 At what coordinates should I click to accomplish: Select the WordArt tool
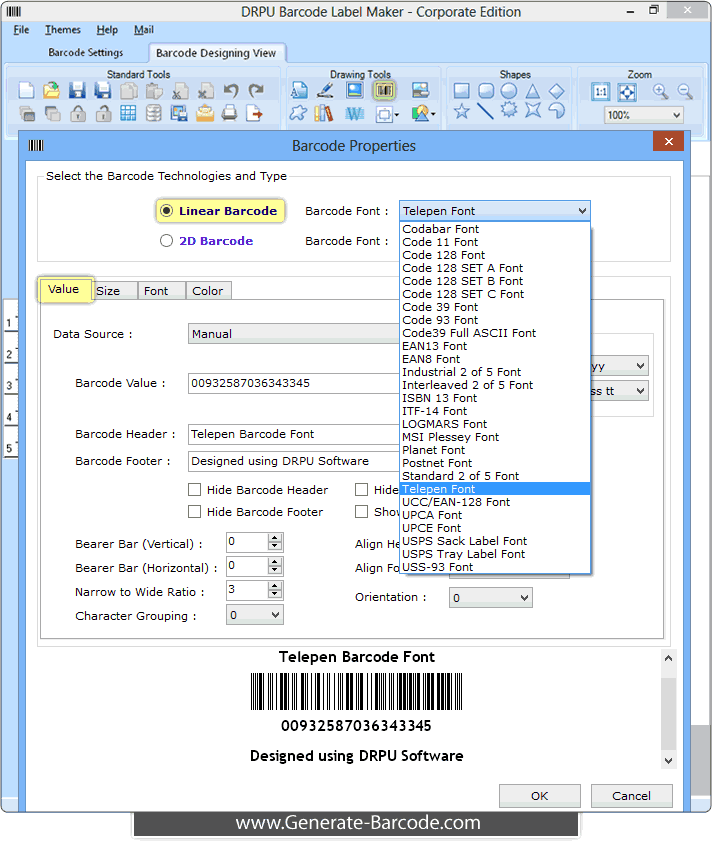pyautogui.click(x=354, y=114)
